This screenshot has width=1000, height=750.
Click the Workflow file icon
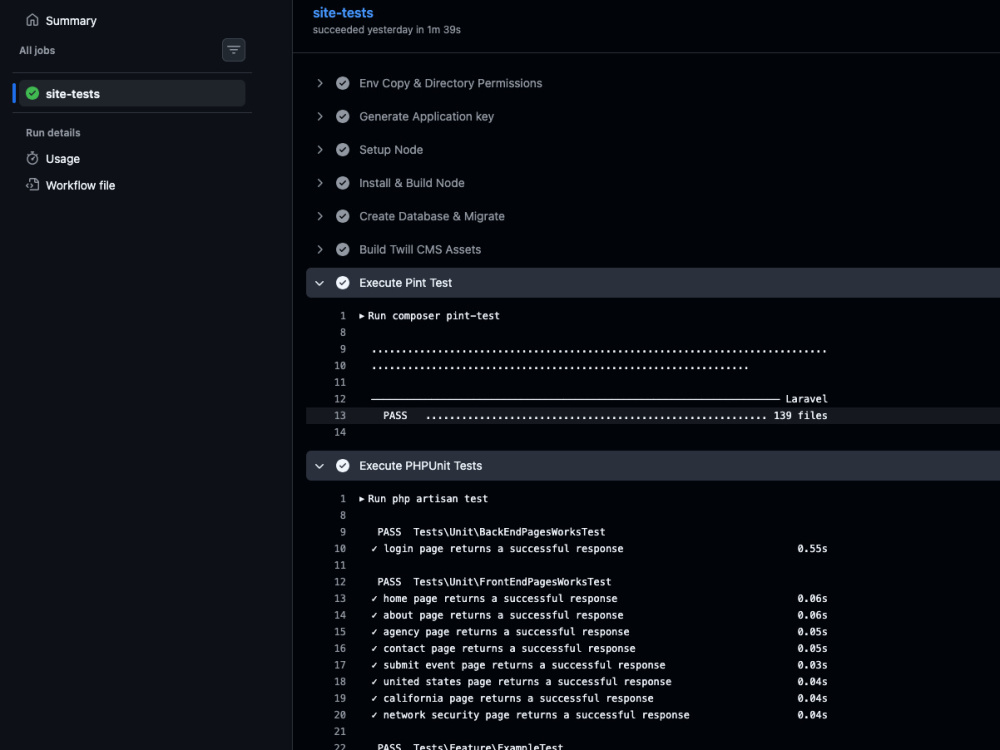(x=32, y=185)
